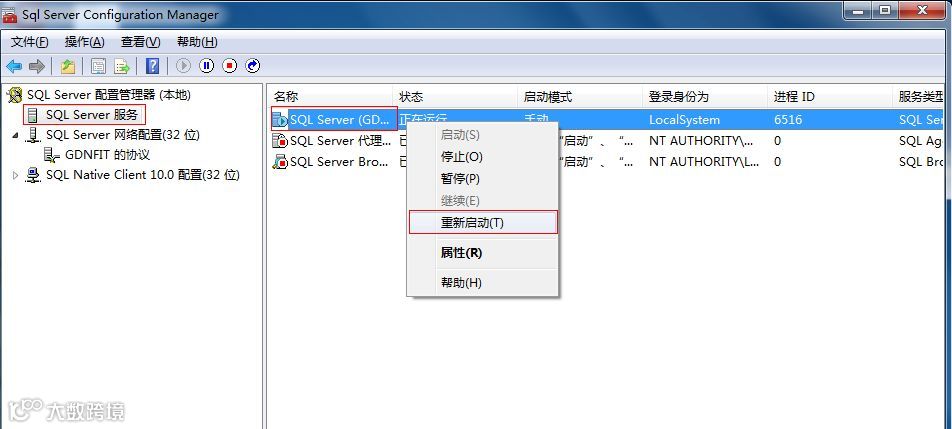This screenshot has height=429, width=952.
Task: Select the SQL Server 代理... service name
Action: pos(340,141)
